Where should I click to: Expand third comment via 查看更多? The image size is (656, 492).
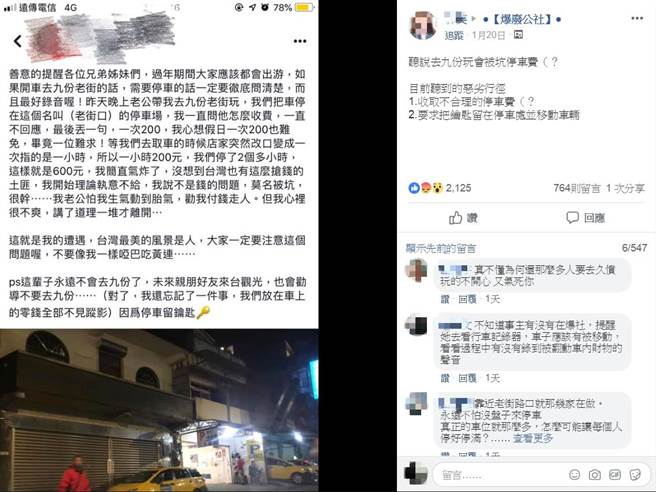pyautogui.click(x=533, y=438)
